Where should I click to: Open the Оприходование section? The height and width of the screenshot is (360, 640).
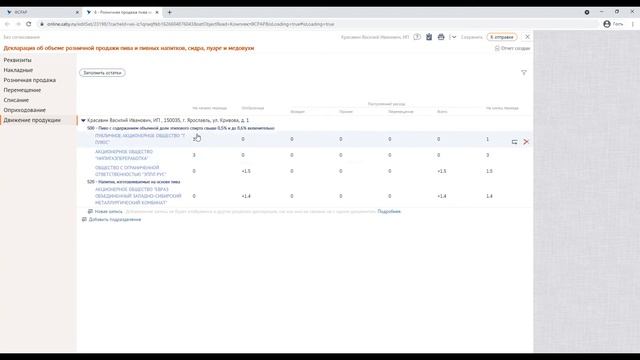[24, 110]
